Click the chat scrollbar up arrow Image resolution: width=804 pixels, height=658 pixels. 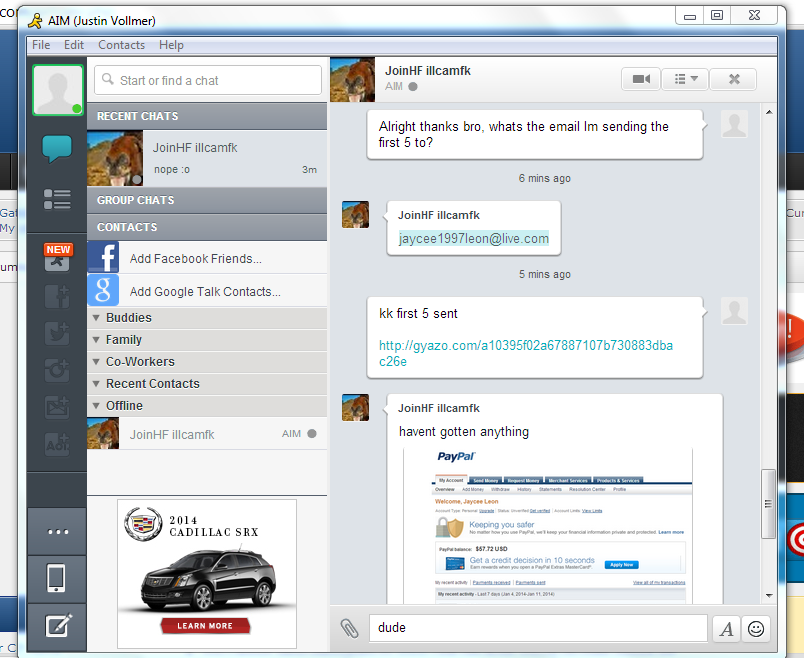[769, 112]
